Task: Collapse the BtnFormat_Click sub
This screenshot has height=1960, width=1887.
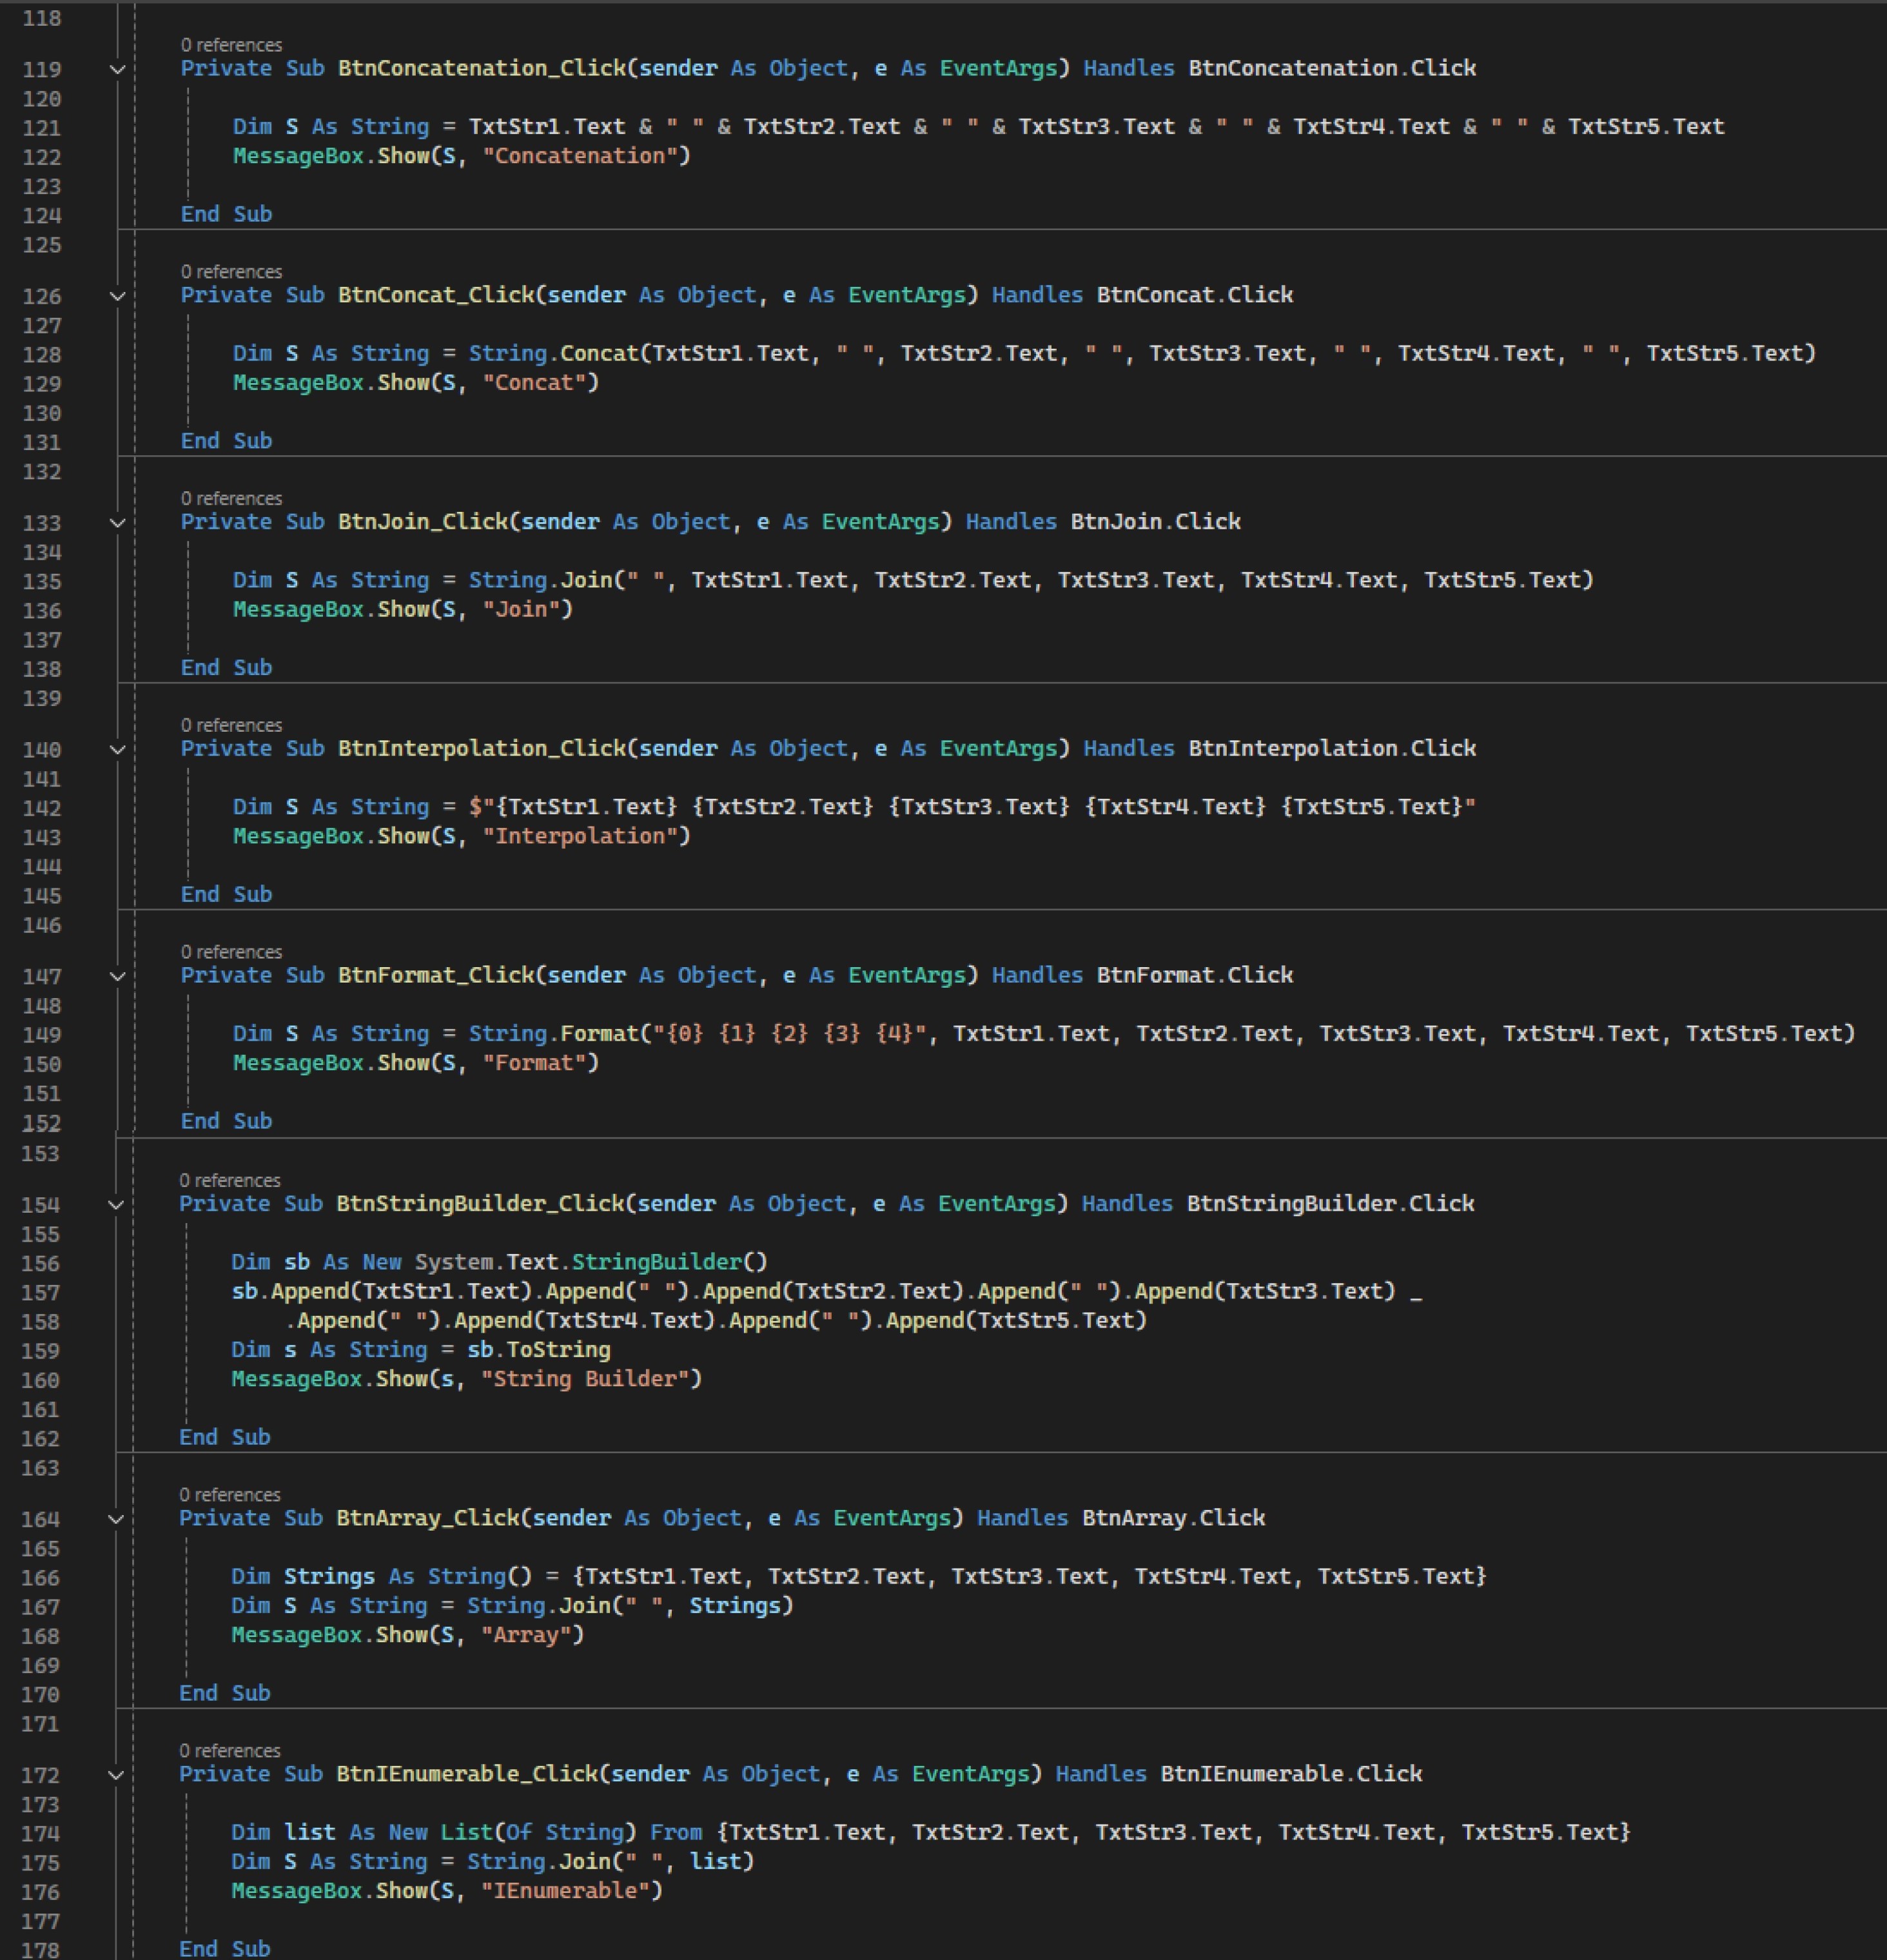Action: click(x=117, y=977)
